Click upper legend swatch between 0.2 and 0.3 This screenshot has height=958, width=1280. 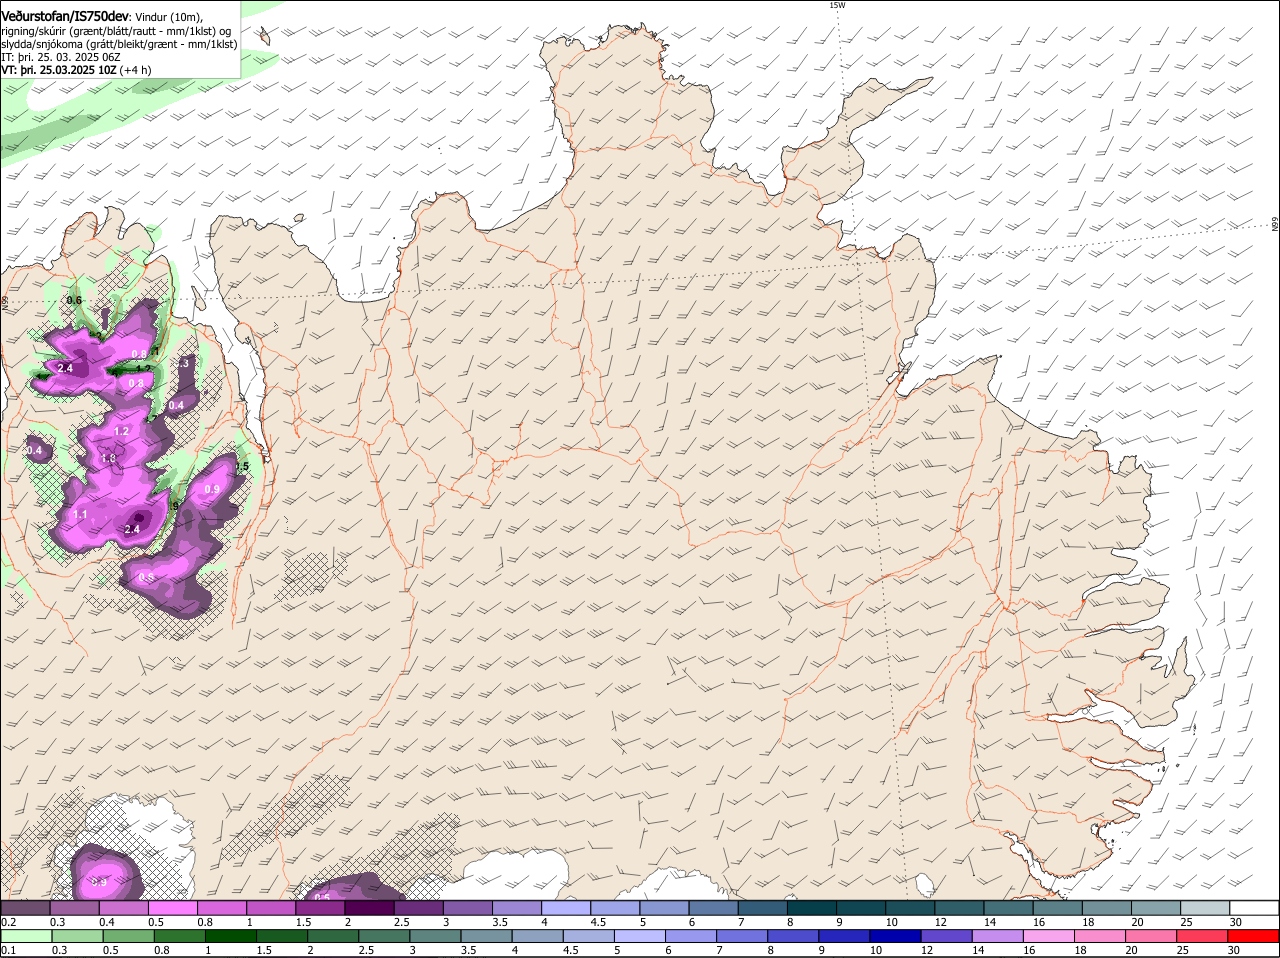[25, 908]
